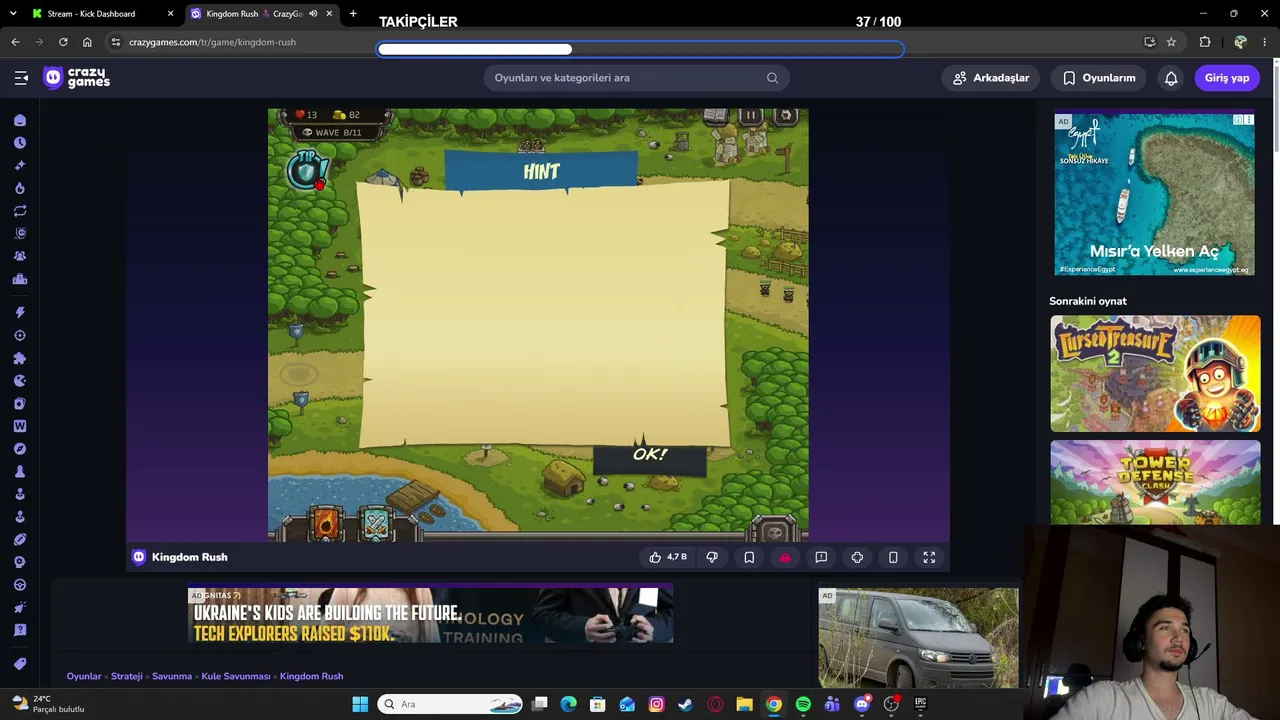Open the notifications bell
The height and width of the screenshot is (720, 1280).
point(1171,78)
